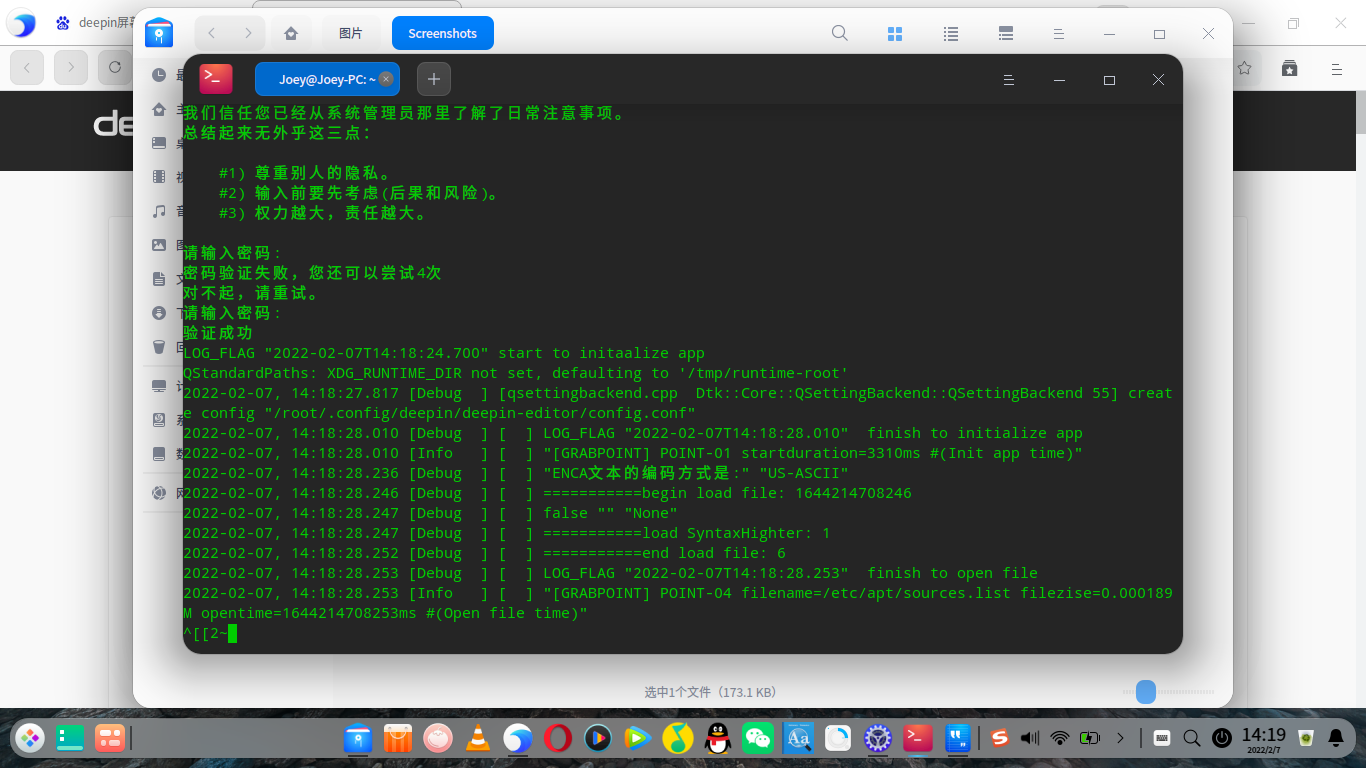Open a new terminal tab with plus button
Screen dimensions: 1366x768
click(x=434, y=79)
